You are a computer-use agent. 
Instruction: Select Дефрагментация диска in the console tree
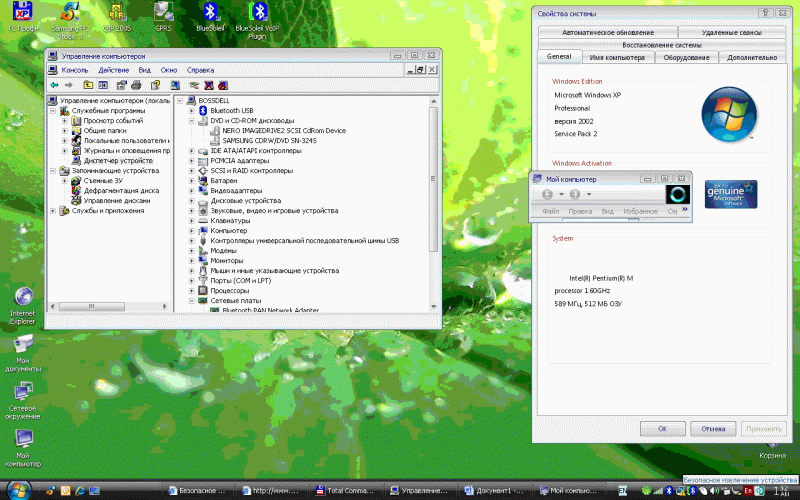point(121,191)
